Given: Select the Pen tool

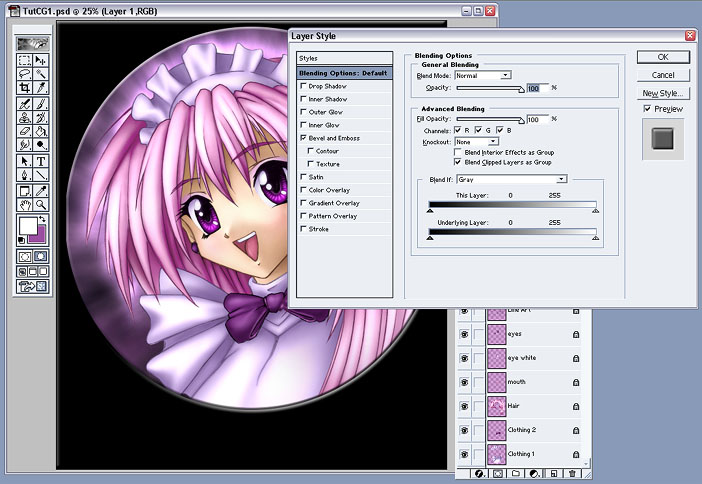Looking at the screenshot, I should [24, 175].
